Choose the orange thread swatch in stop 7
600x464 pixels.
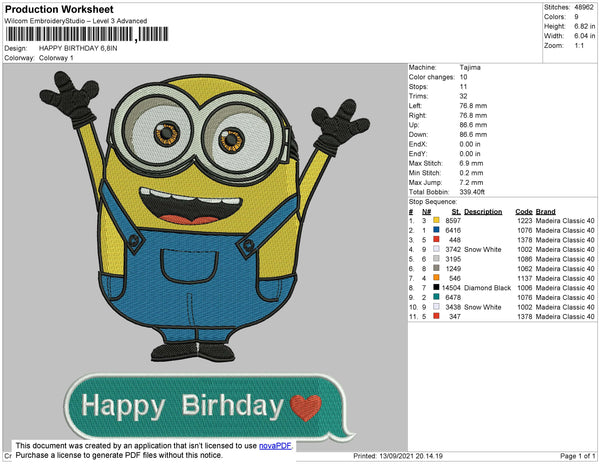(x=436, y=278)
